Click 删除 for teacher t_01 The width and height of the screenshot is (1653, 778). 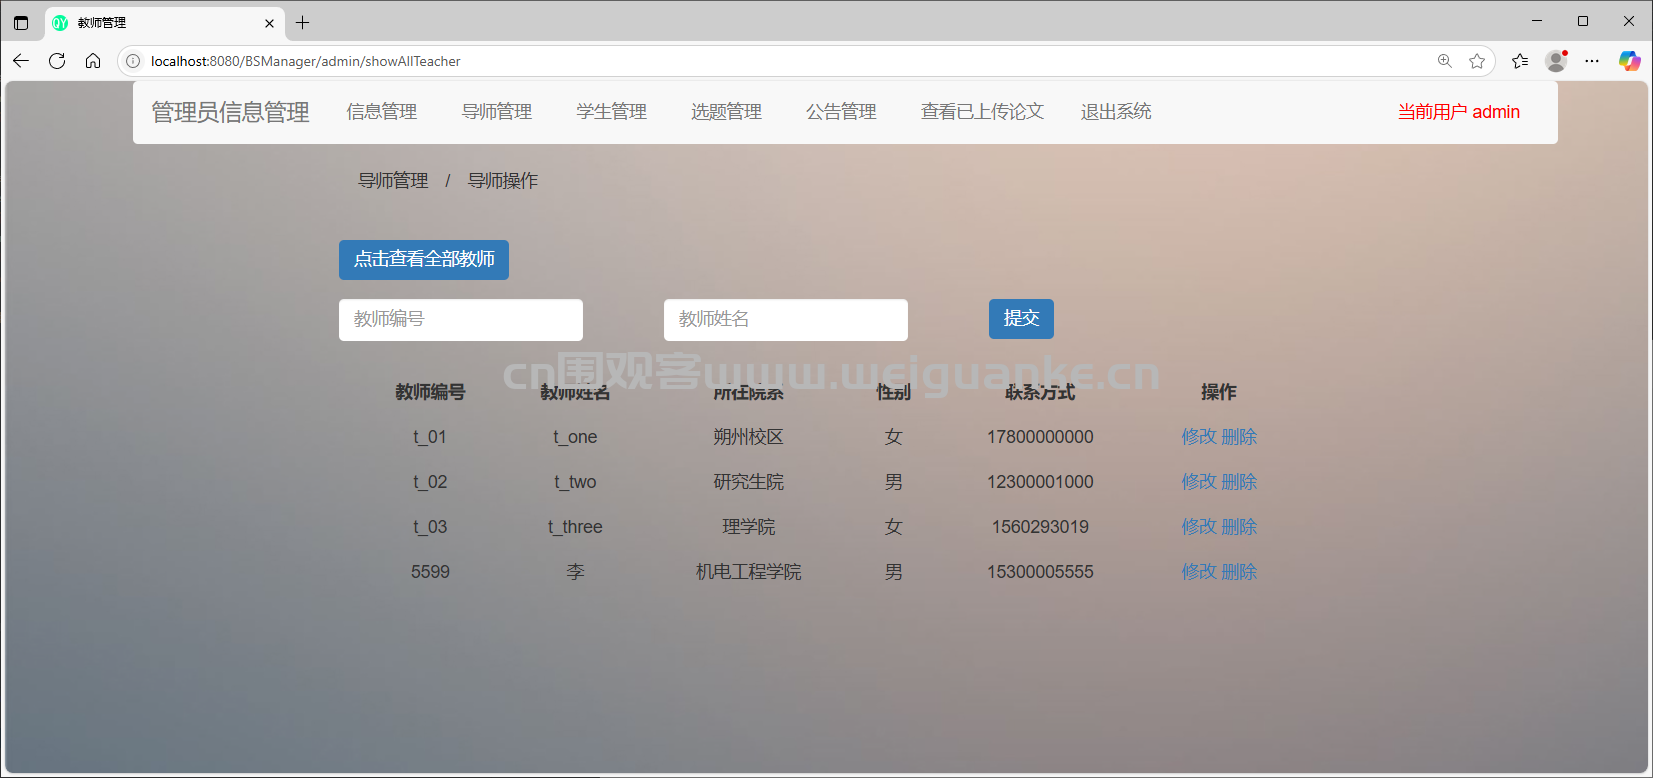pyautogui.click(x=1239, y=437)
